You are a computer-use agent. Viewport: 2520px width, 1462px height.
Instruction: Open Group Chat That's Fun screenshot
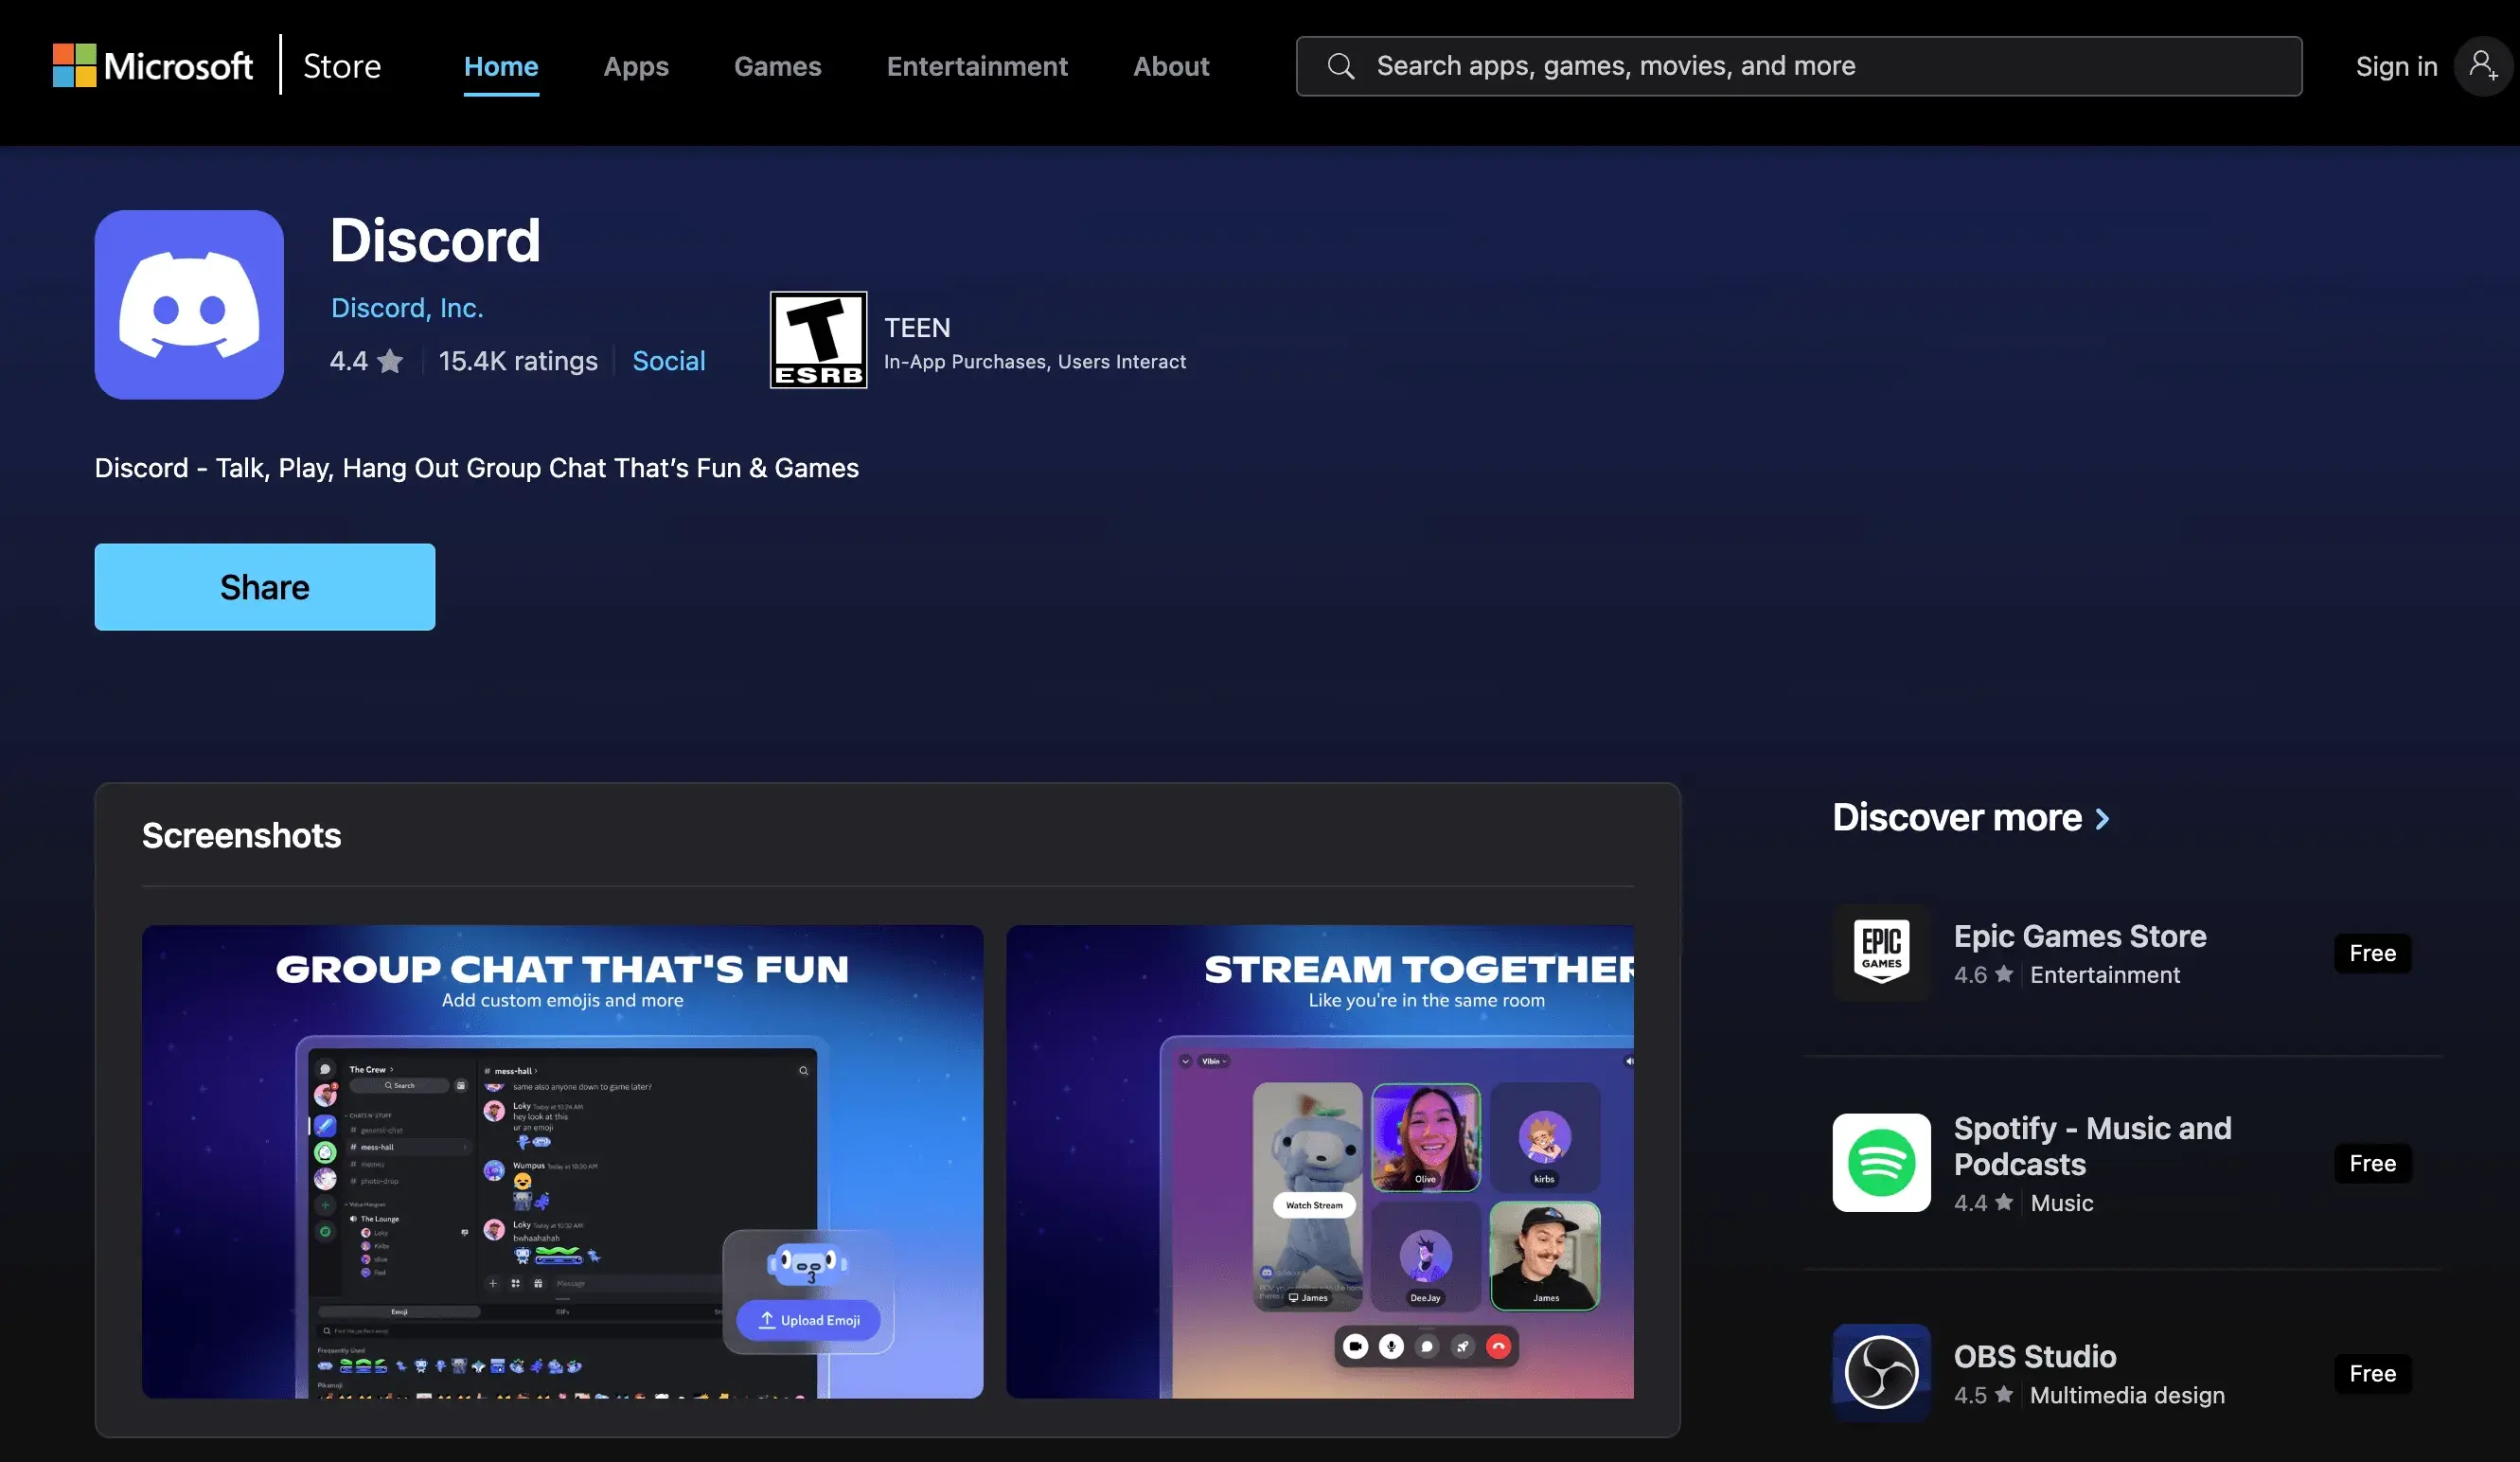point(562,1161)
